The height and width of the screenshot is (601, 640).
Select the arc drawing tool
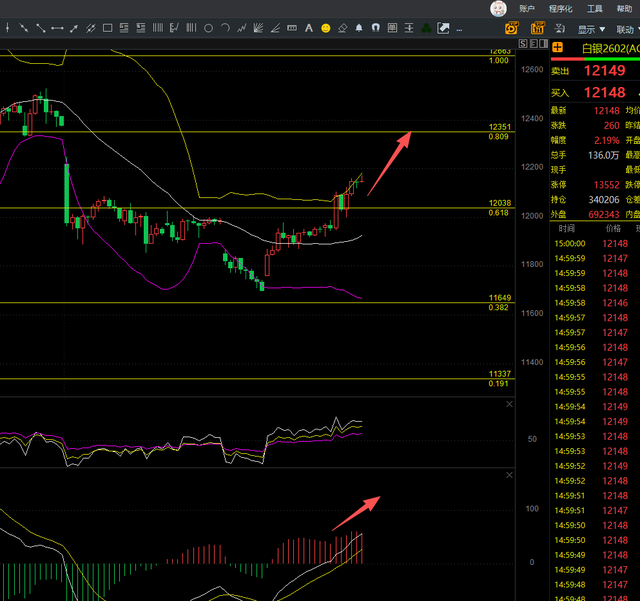(225, 28)
